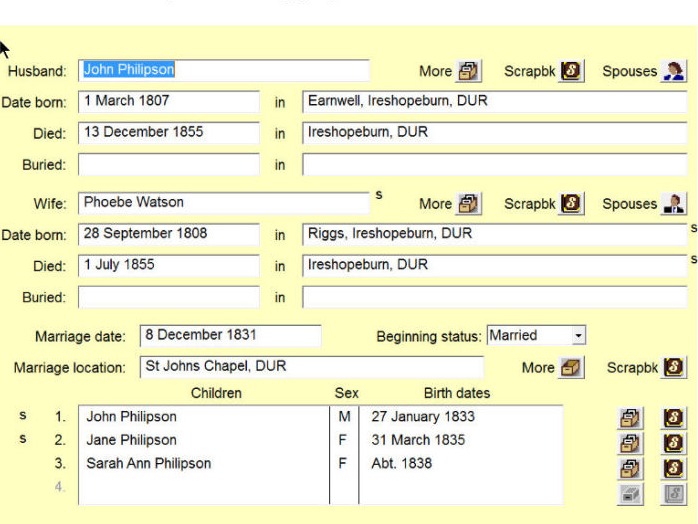Screen dimensions: 698x524
Task: Click wife's empty burial place field
Action: (495, 297)
